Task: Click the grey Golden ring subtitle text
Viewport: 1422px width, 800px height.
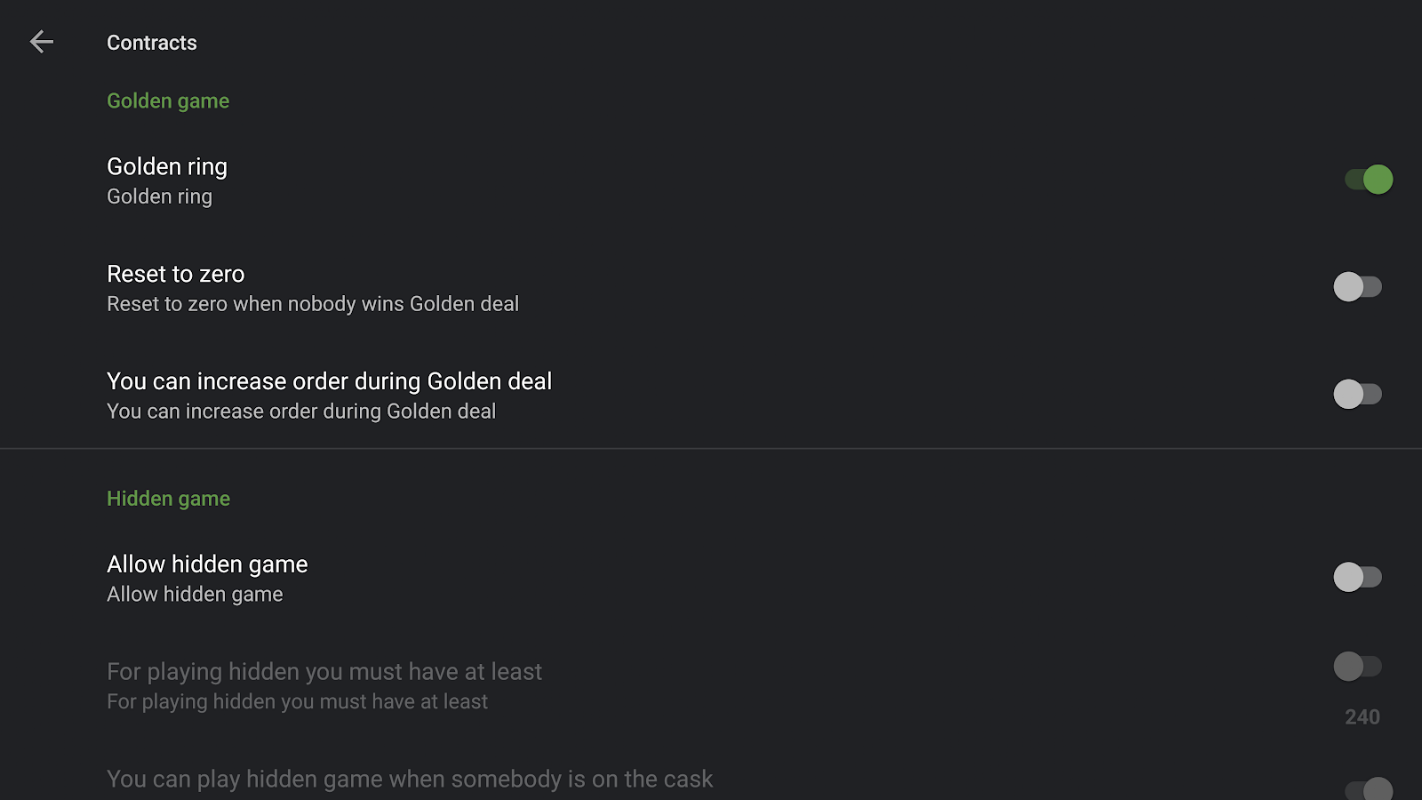Action: click(x=160, y=197)
